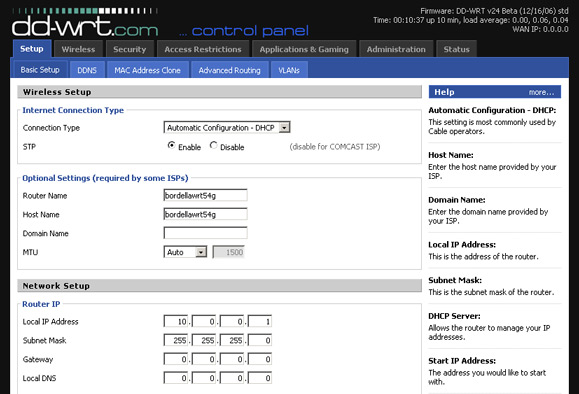
Task: Select the STP Enable radio button
Action: tap(171, 145)
